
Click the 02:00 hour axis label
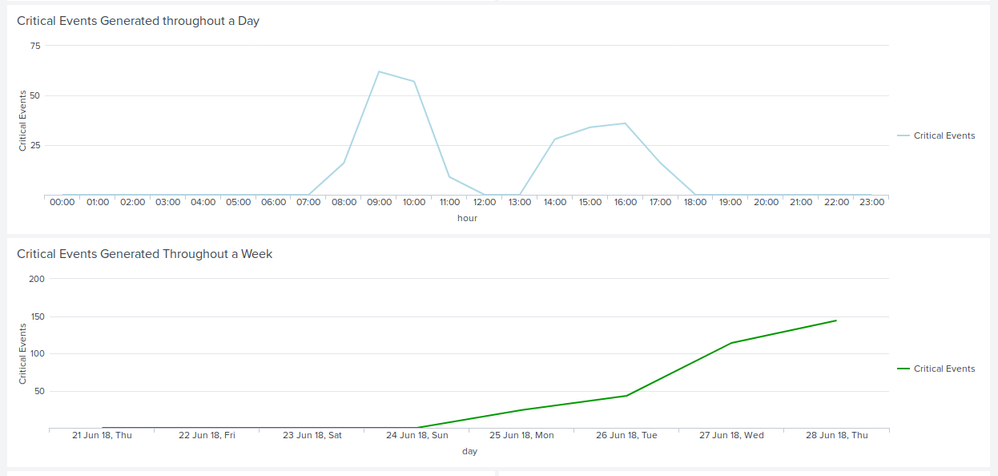pos(132,202)
